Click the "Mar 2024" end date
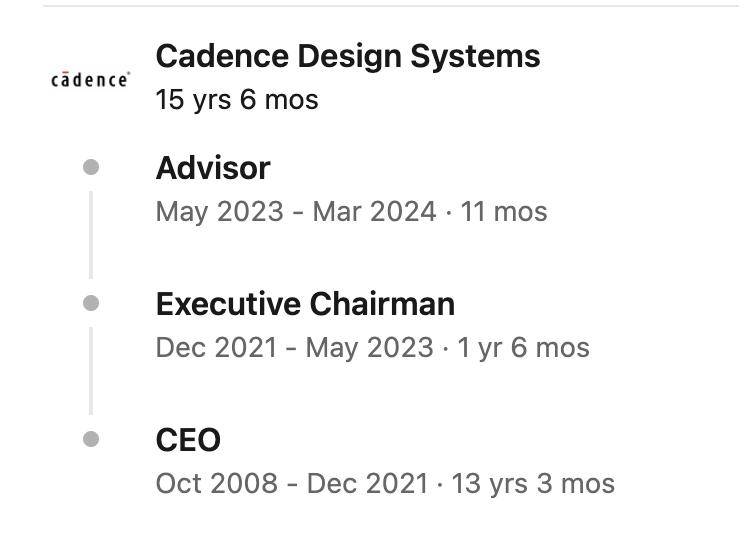The image size is (754, 544). (x=374, y=212)
